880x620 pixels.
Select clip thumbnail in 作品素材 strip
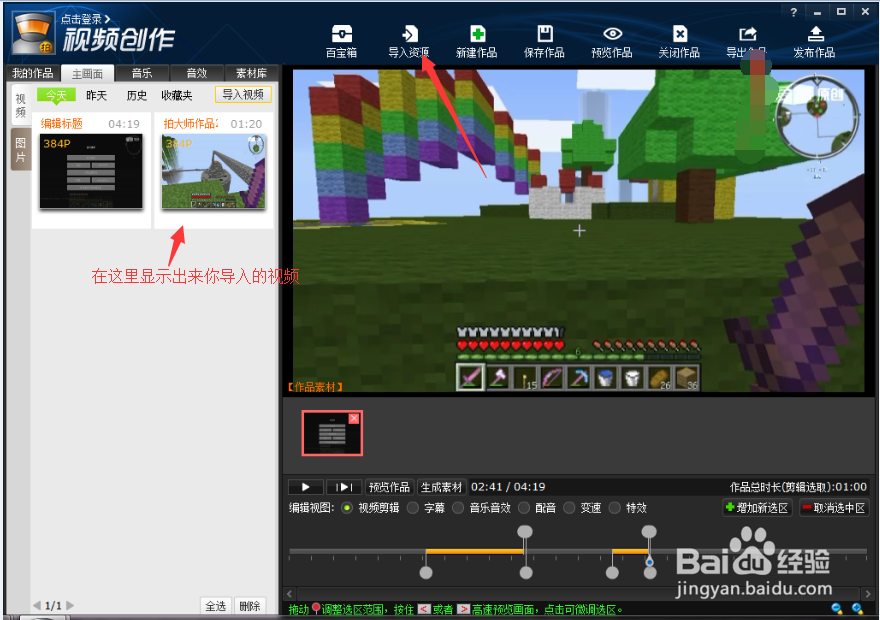(332, 433)
